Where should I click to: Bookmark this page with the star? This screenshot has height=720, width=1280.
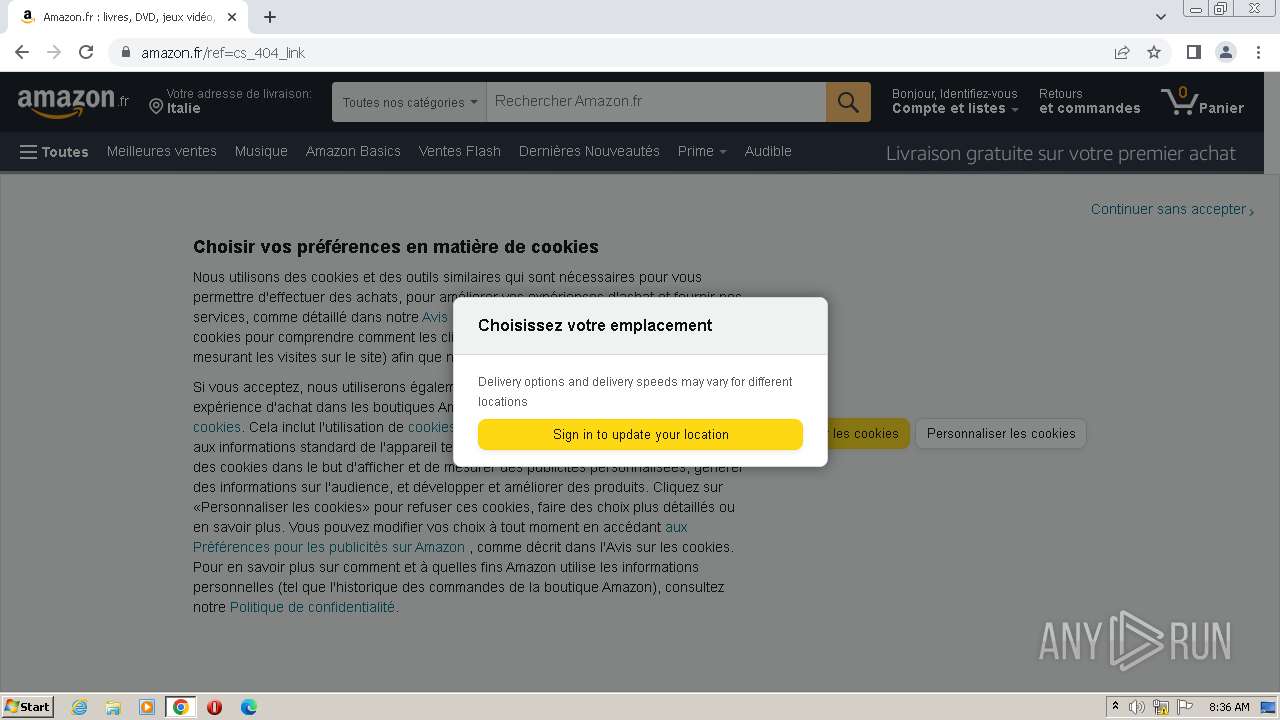(x=1154, y=52)
